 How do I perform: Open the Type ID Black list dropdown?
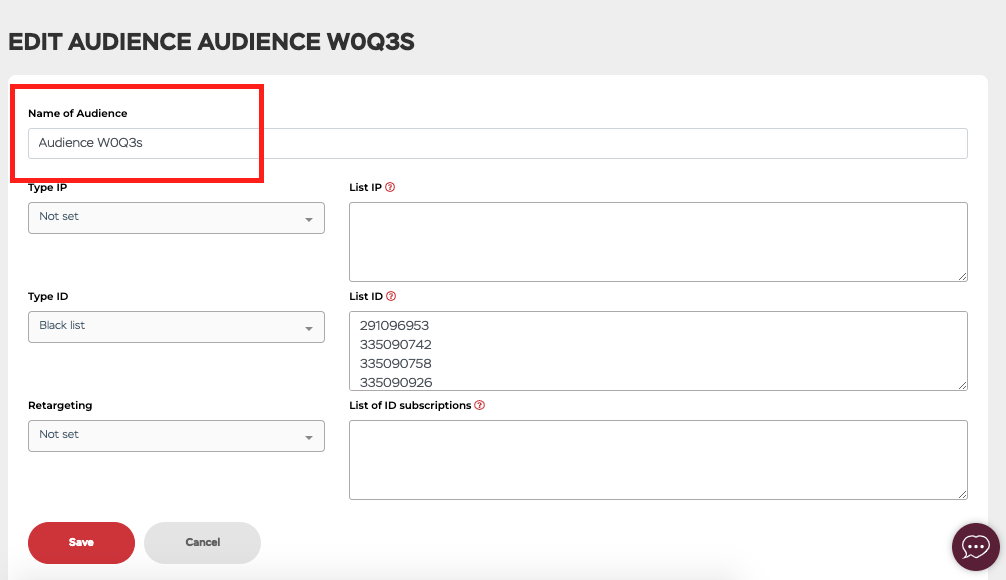coord(176,327)
